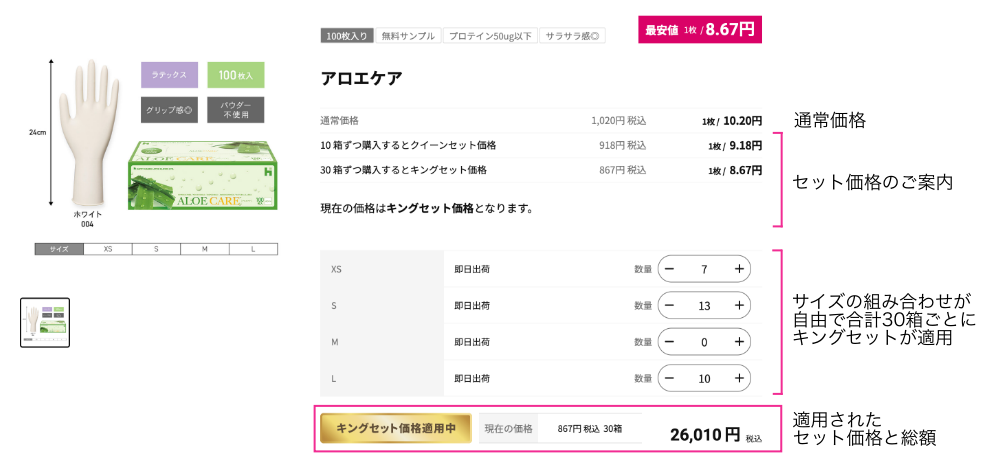The height and width of the screenshot is (470, 1000).
Task: Decrease S quantity with minus button
Action: tap(669, 305)
